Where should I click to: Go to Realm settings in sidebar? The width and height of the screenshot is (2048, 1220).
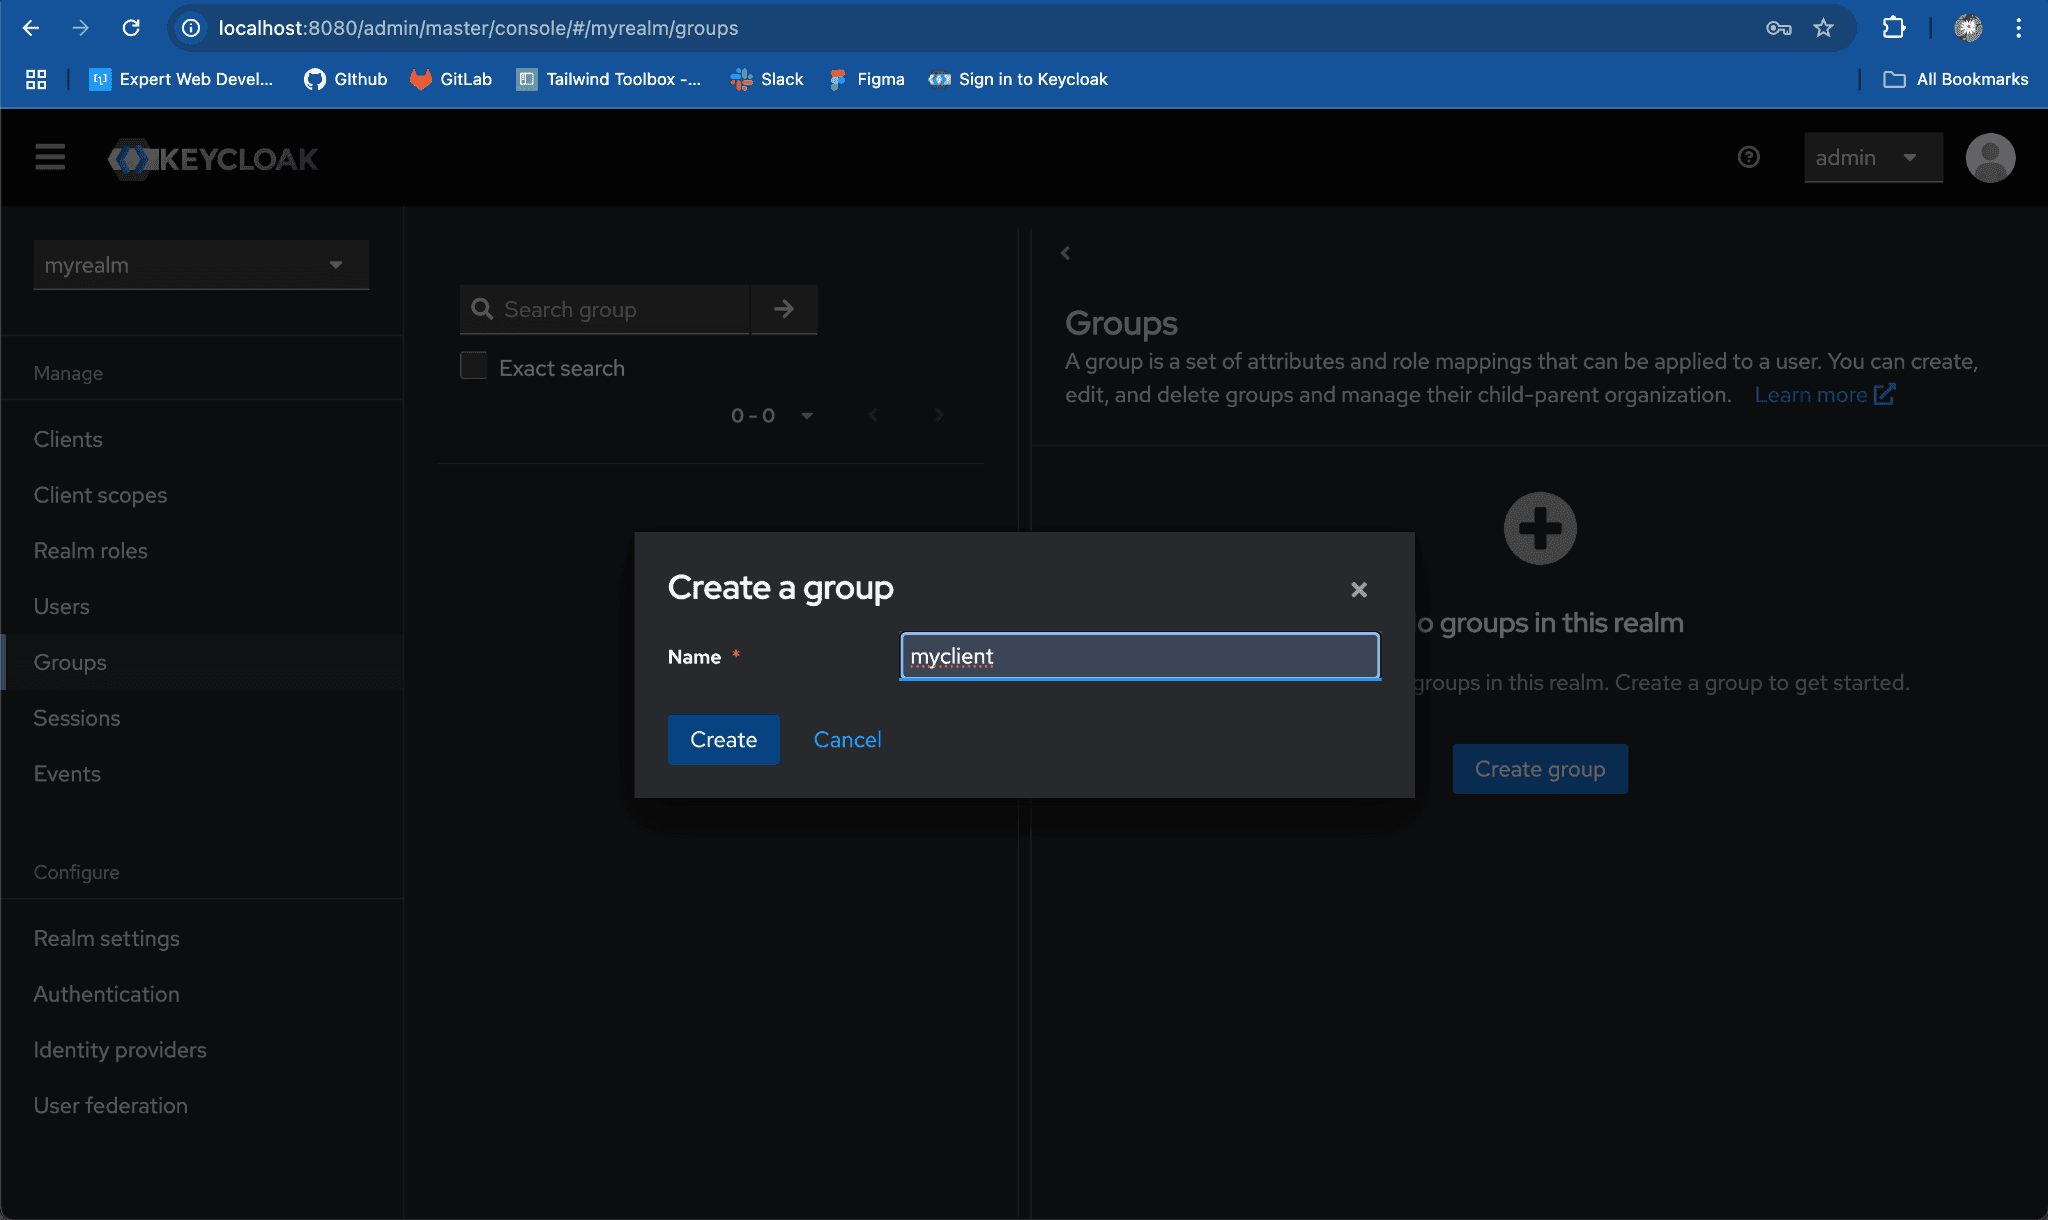(x=106, y=938)
